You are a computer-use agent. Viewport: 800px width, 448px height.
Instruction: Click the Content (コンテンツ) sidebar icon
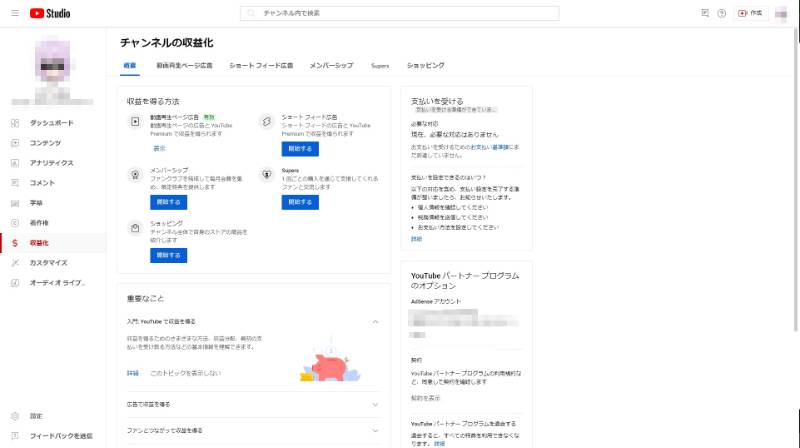tap(15, 143)
